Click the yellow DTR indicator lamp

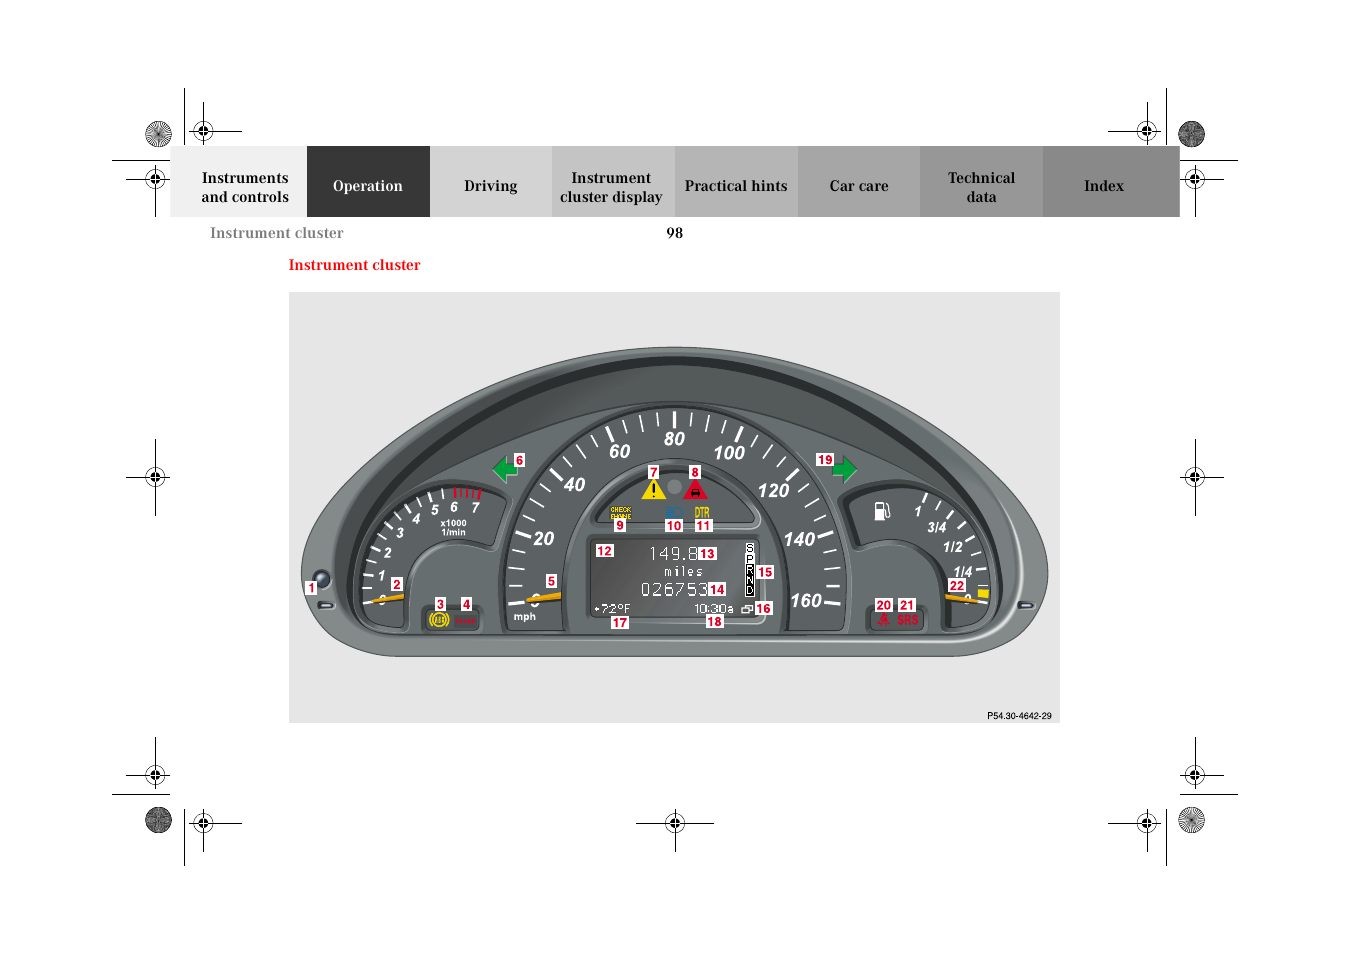tap(702, 513)
